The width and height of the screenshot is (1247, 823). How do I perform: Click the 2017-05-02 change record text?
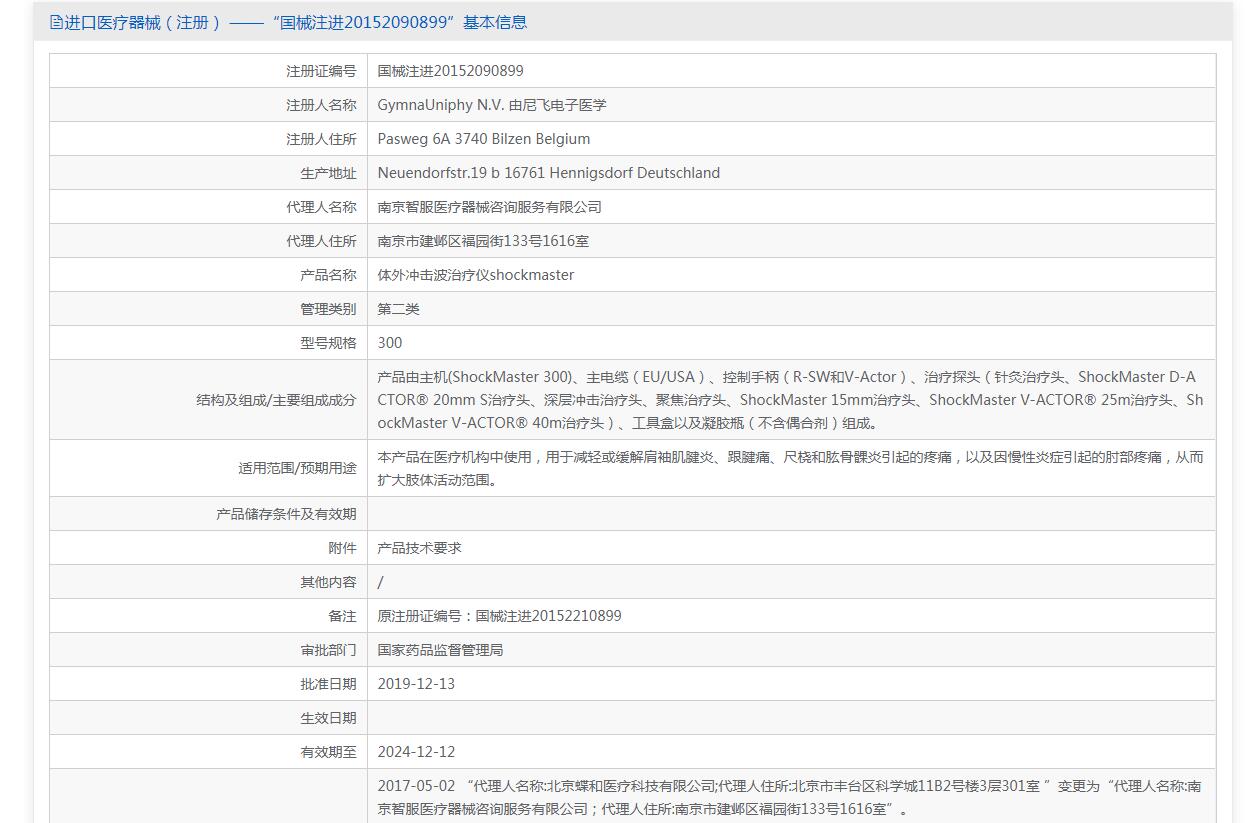point(790,797)
